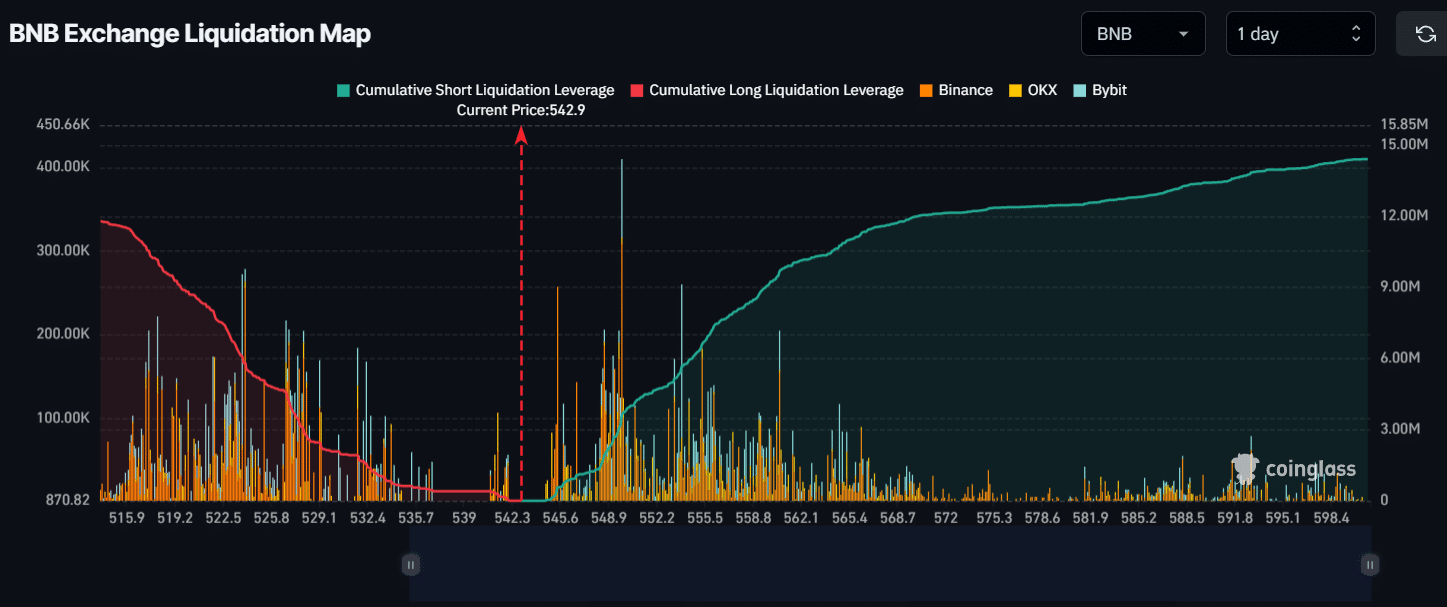Click the left handle of the range slider
The width and height of the screenshot is (1447, 607).
pyautogui.click(x=409, y=565)
